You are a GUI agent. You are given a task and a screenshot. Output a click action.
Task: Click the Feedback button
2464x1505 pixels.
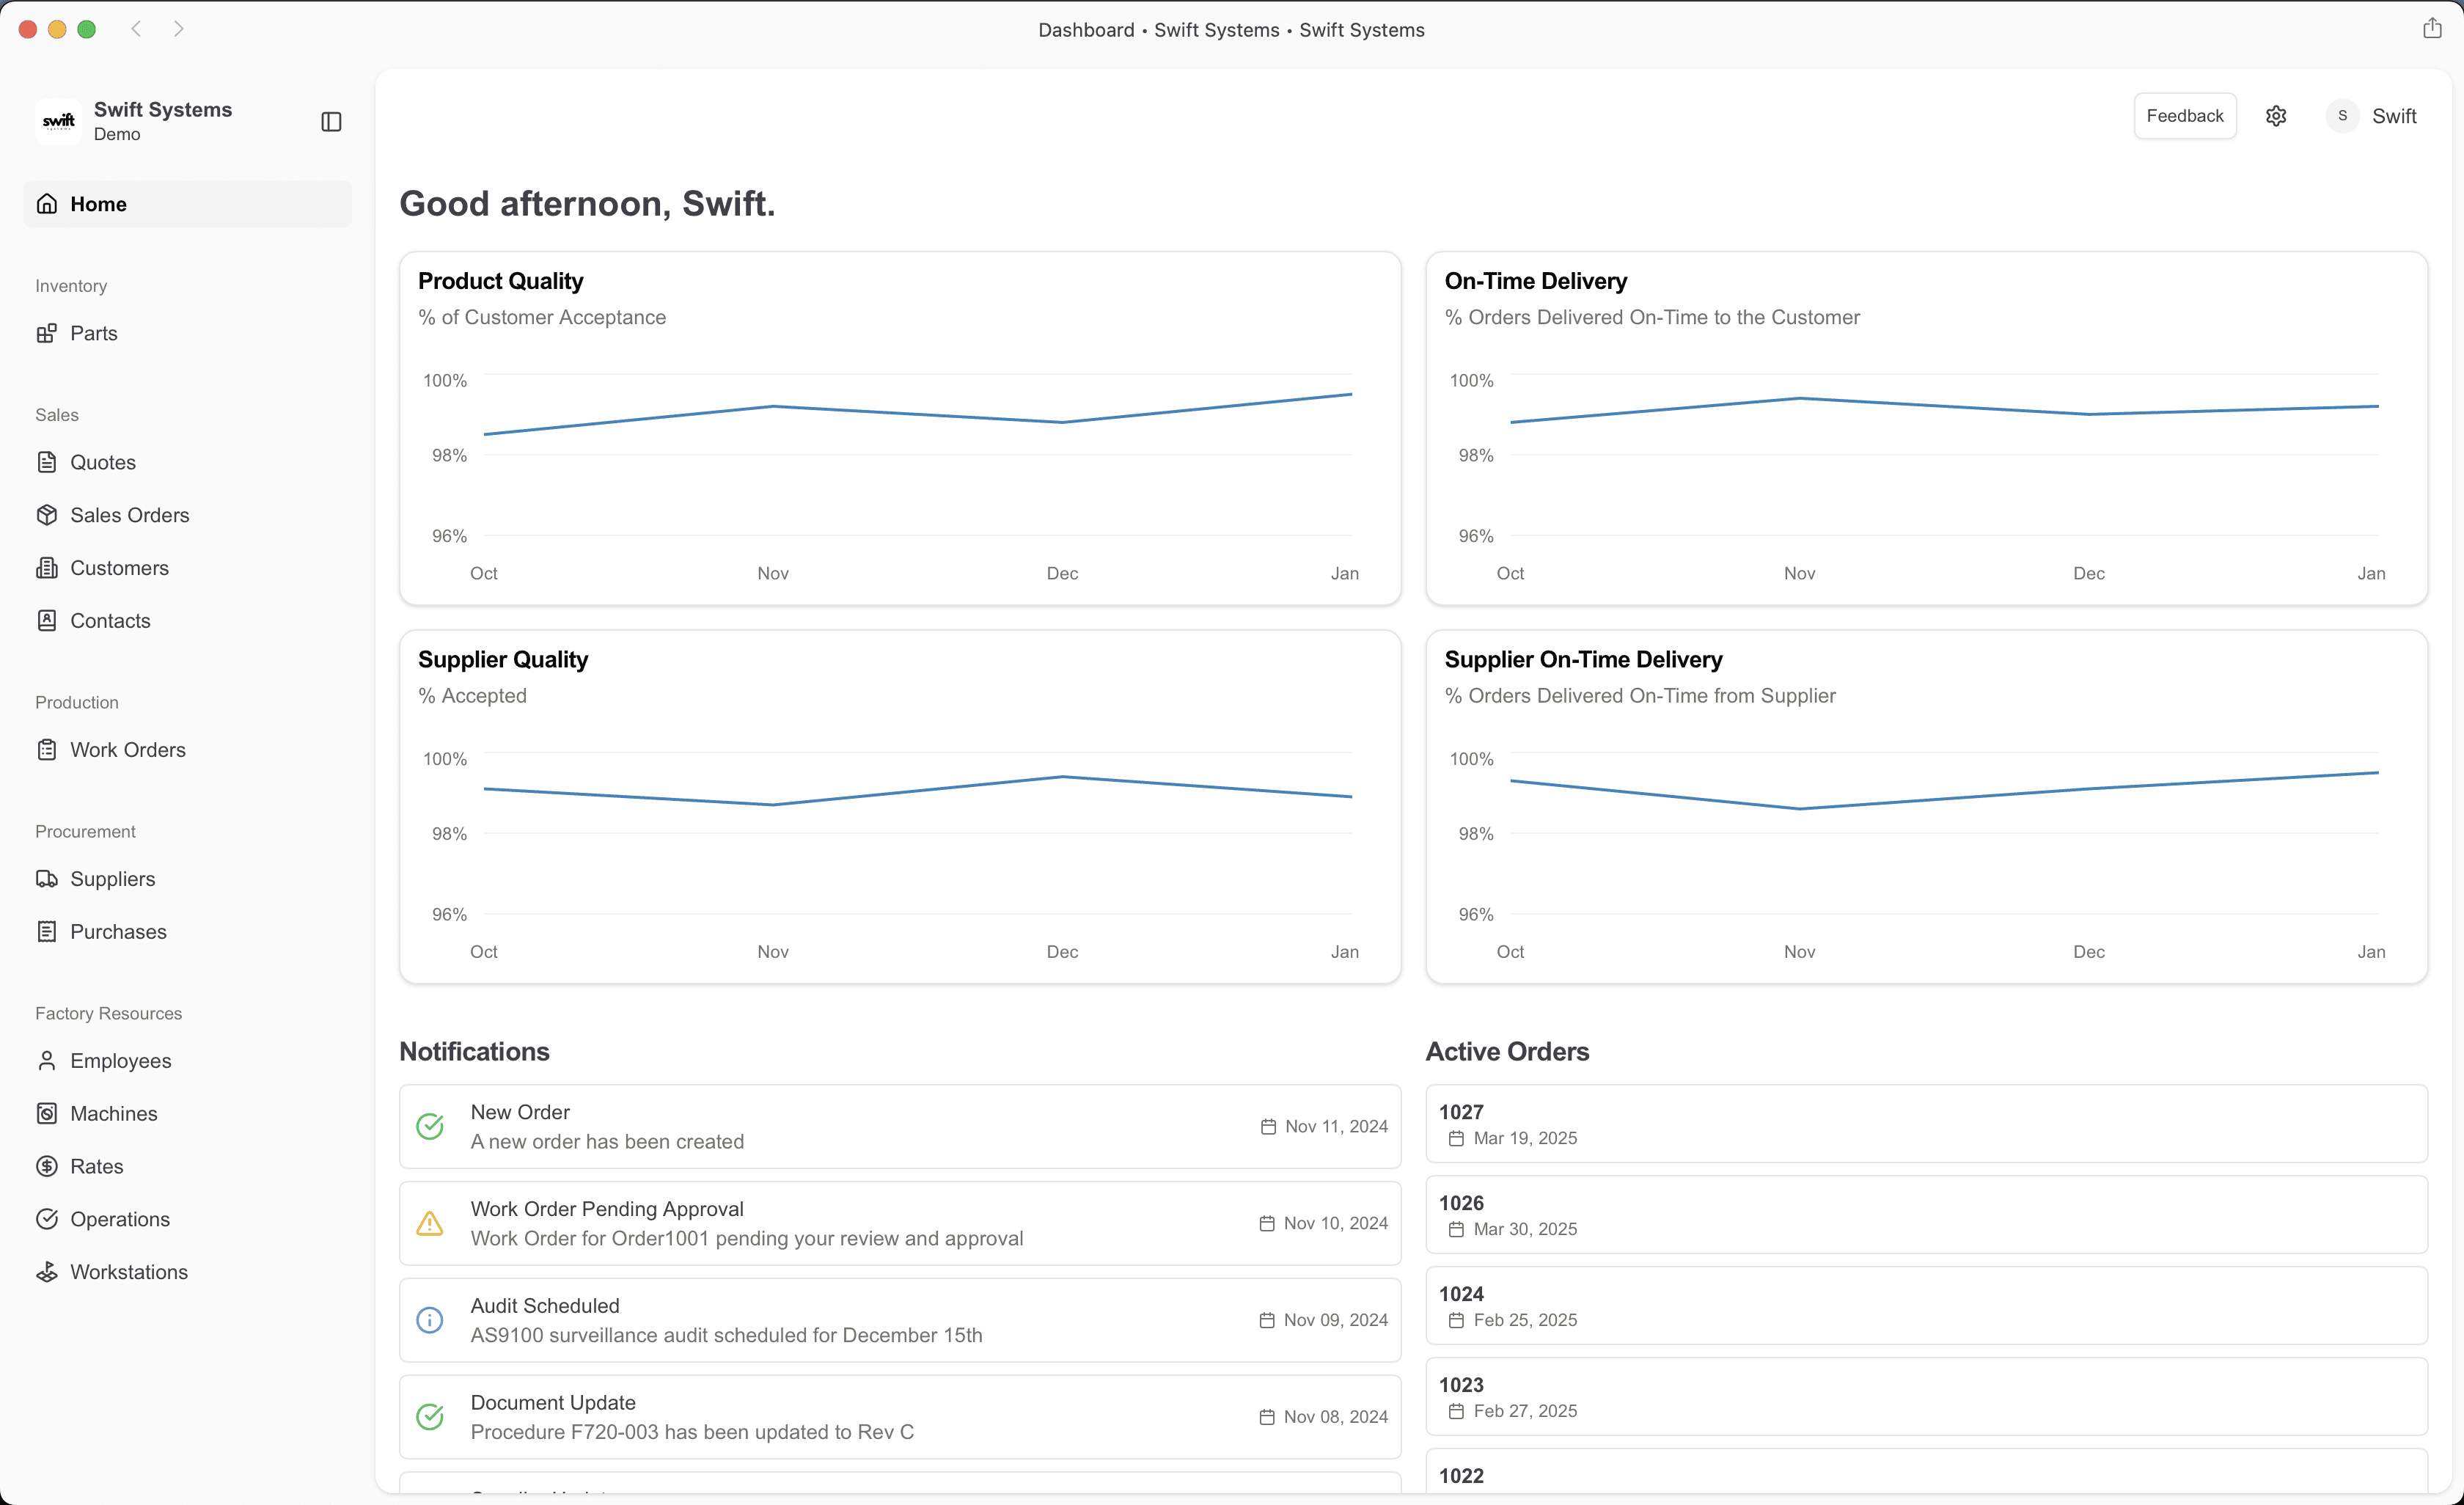[2184, 116]
